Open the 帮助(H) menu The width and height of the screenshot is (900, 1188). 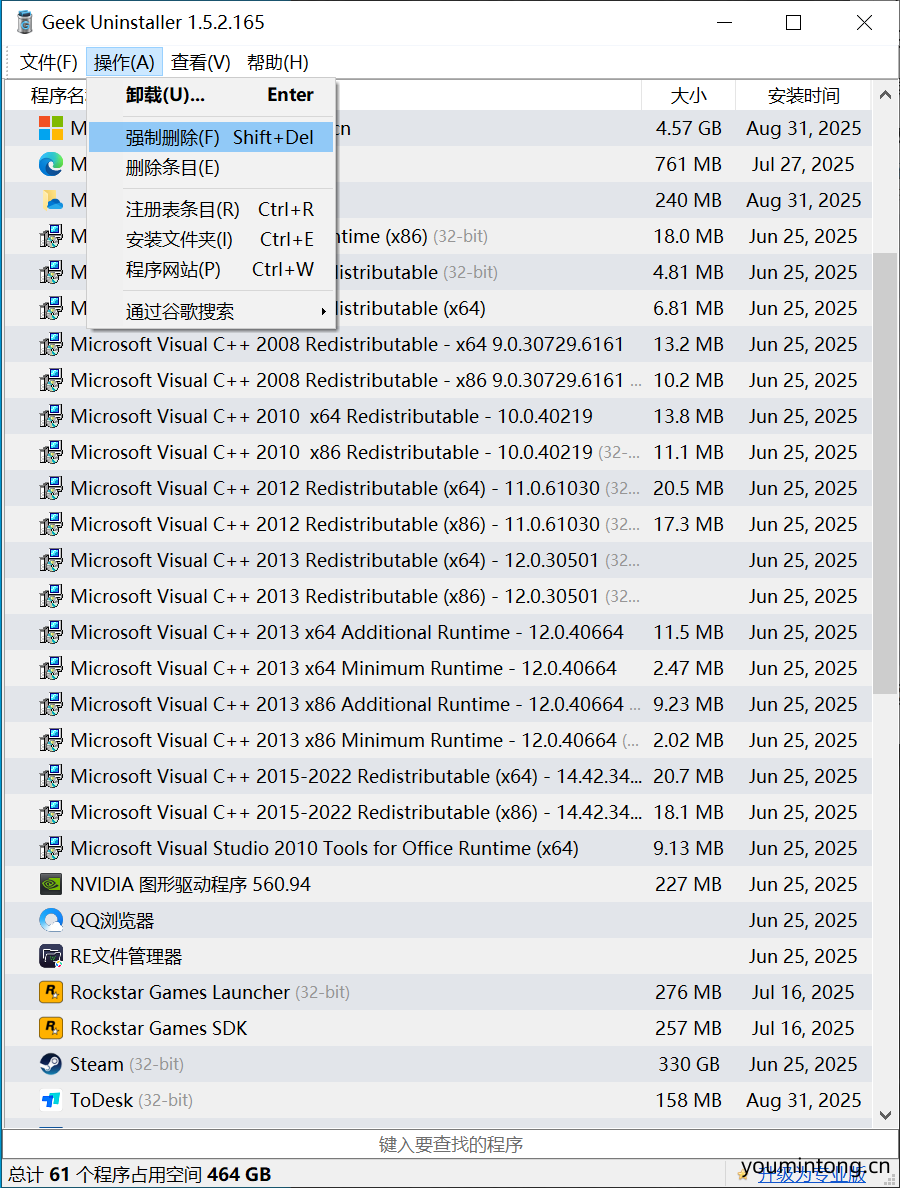[x=278, y=62]
